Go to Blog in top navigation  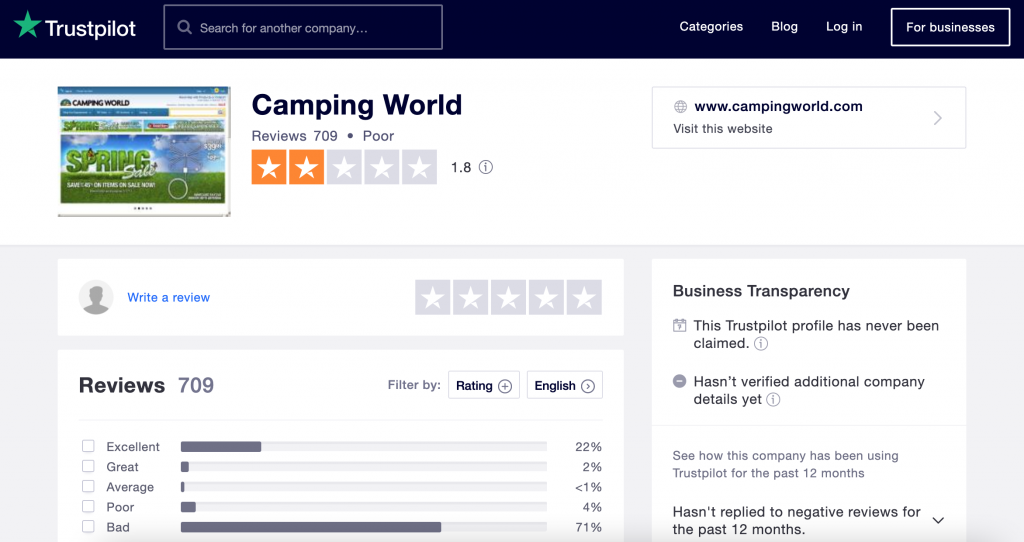(x=784, y=27)
